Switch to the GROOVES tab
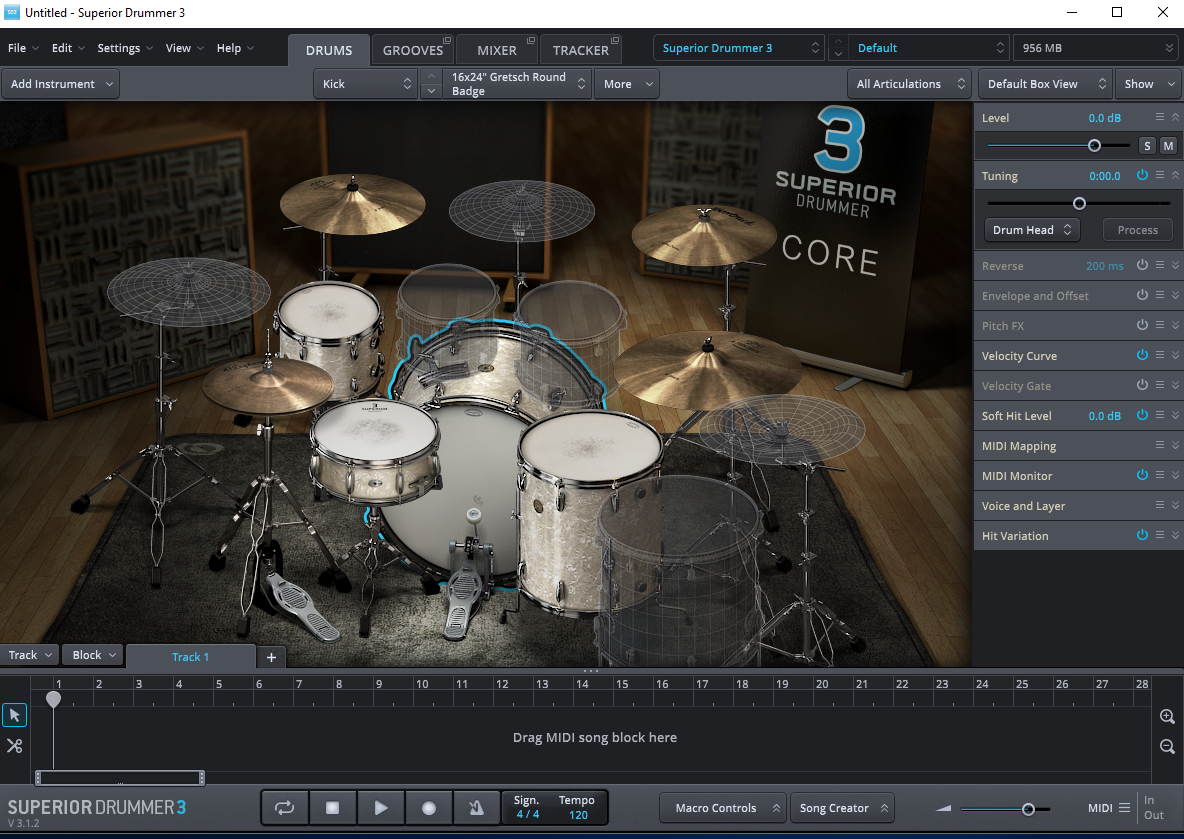The height and width of the screenshot is (839, 1184). pos(413,50)
